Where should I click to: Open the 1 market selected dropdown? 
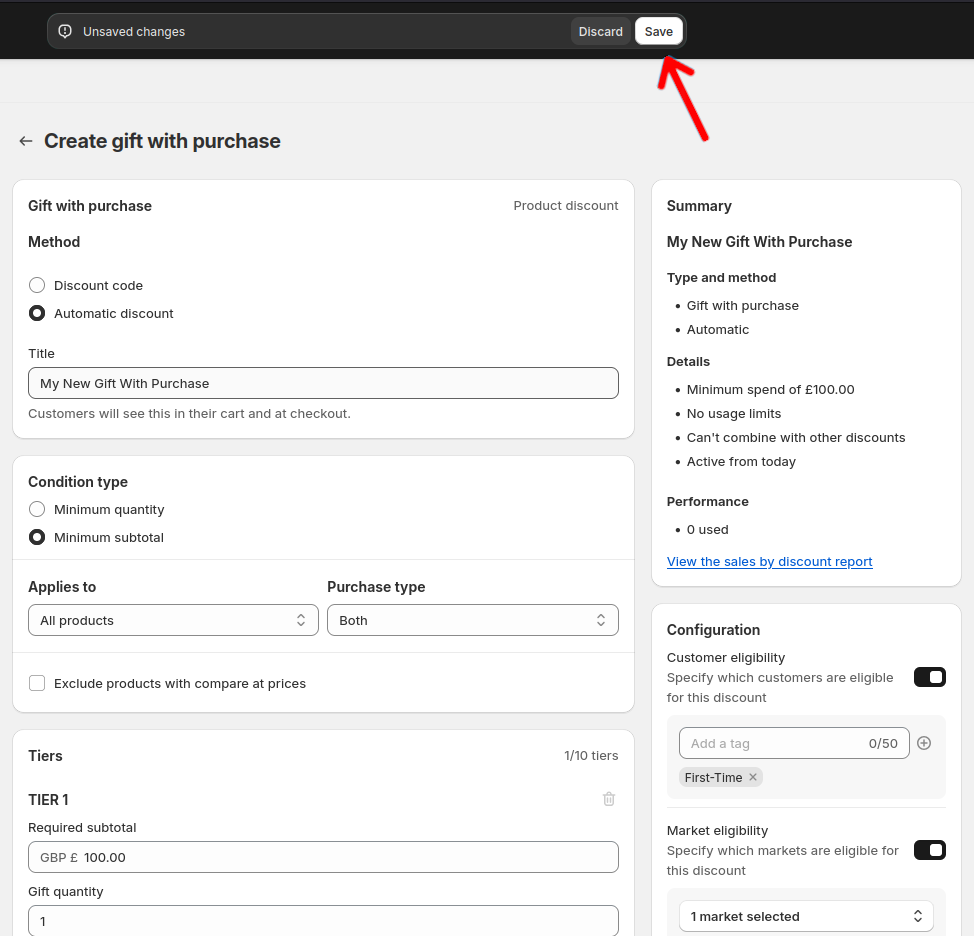(x=806, y=916)
